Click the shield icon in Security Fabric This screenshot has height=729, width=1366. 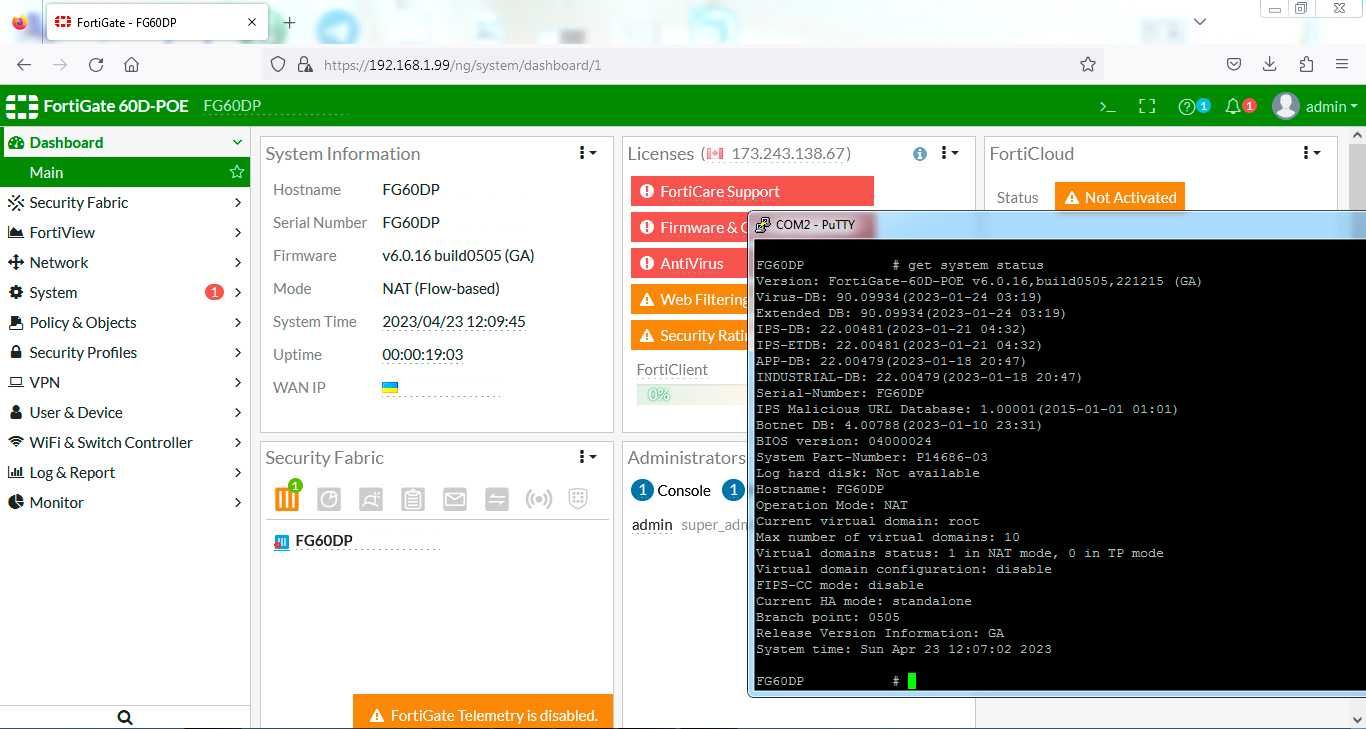578,498
